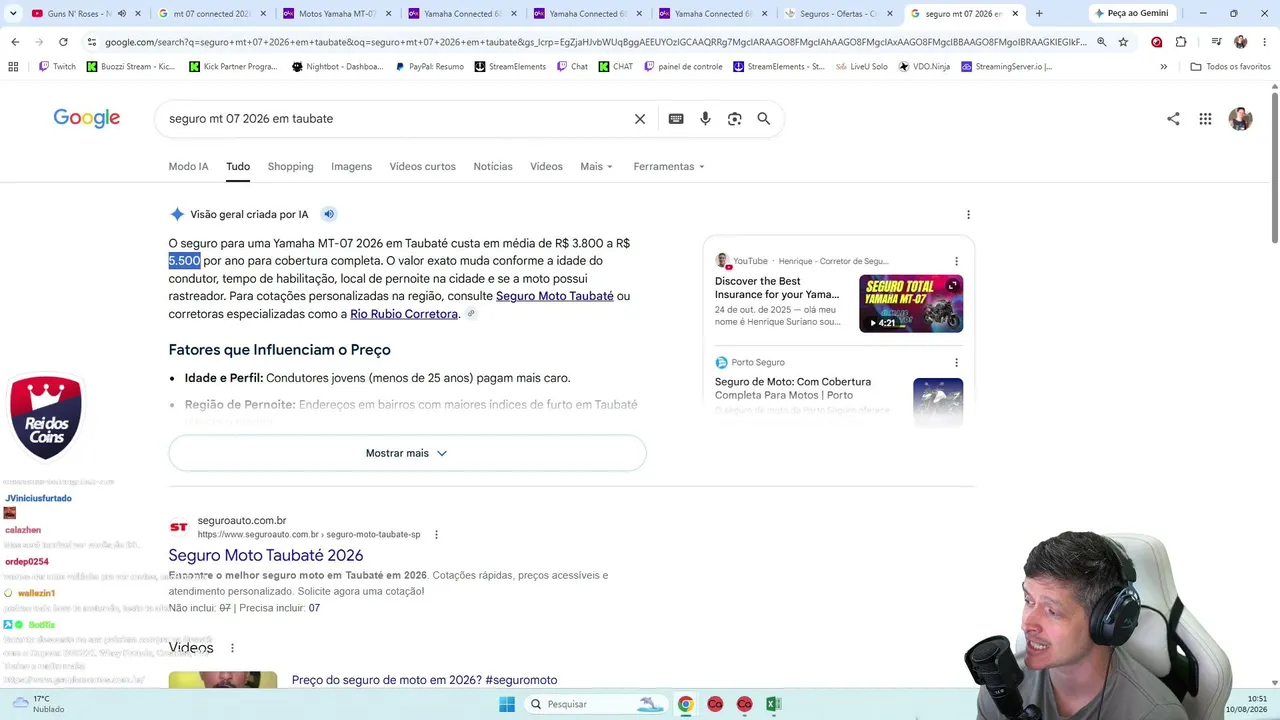Bookmark this page with the star icon
Viewport: 1280px width, 720px height.
[1123, 42]
